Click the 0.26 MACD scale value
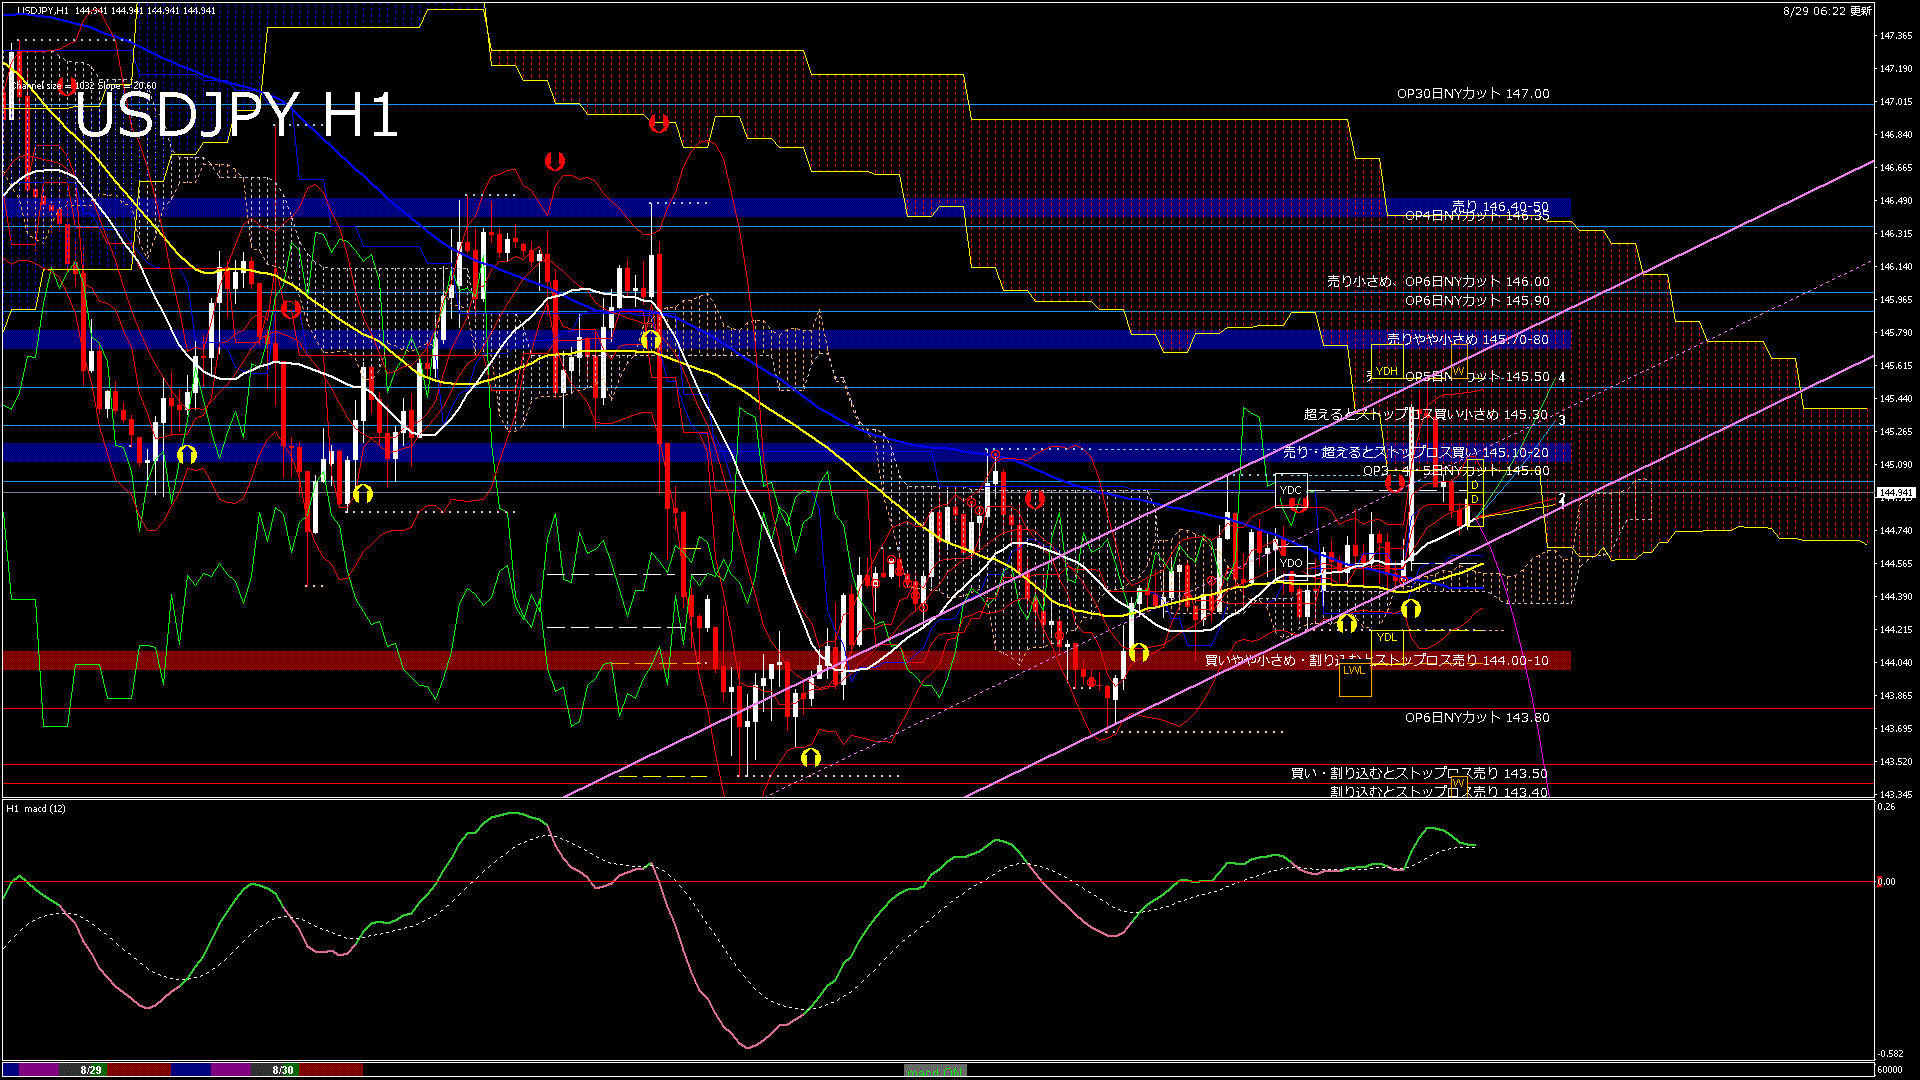Screen dimensions: 1920x1080 click(x=1887, y=807)
